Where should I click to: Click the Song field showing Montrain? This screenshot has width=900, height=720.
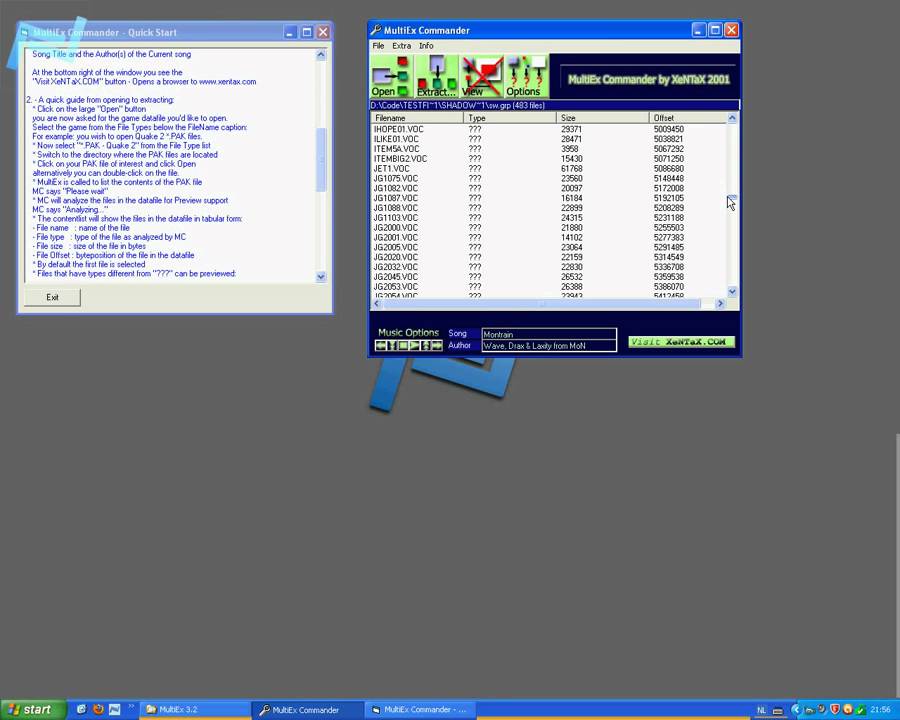point(549,334)
